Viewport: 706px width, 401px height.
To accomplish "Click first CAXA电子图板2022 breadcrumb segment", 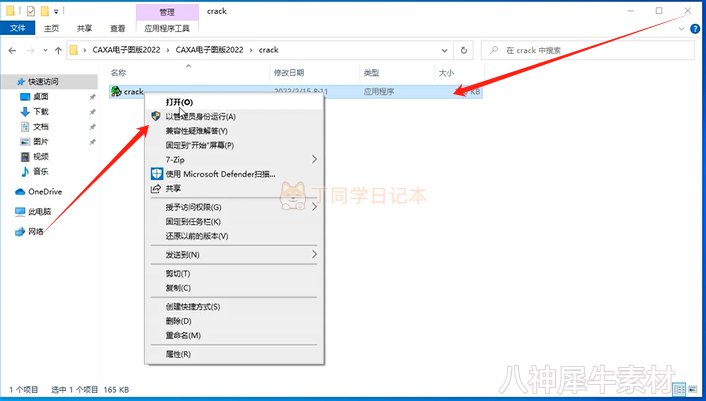I will point(126,50).
